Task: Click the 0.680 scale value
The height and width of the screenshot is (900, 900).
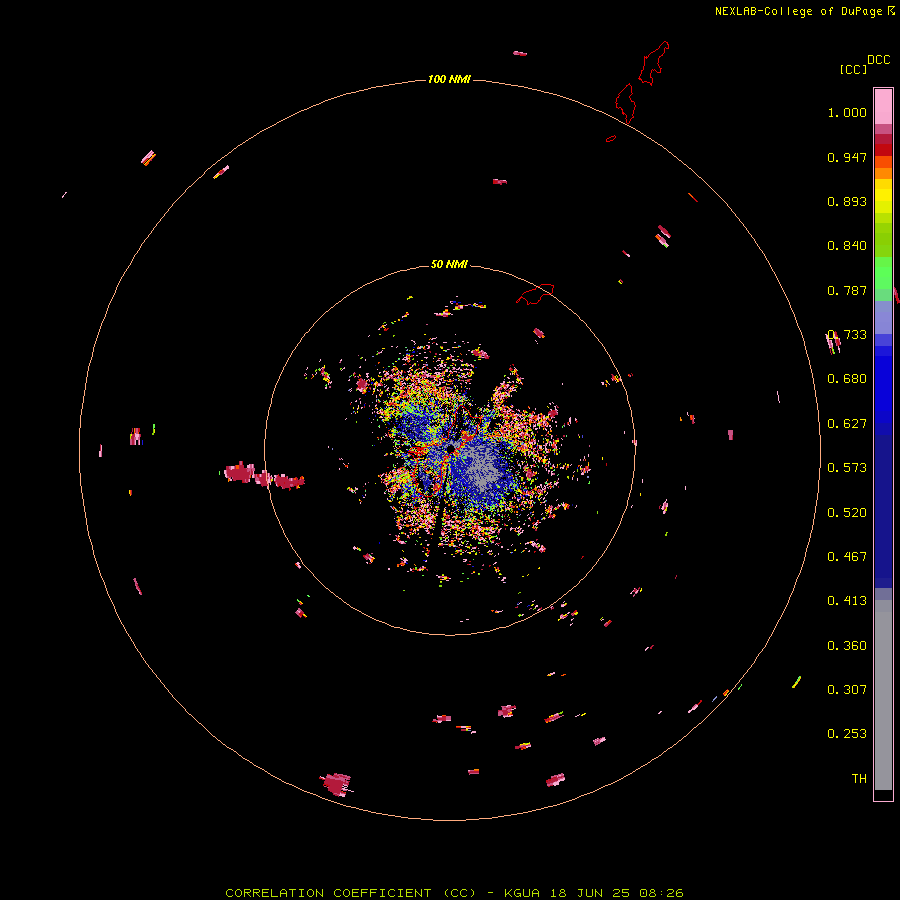Action: tap(847, 379)
